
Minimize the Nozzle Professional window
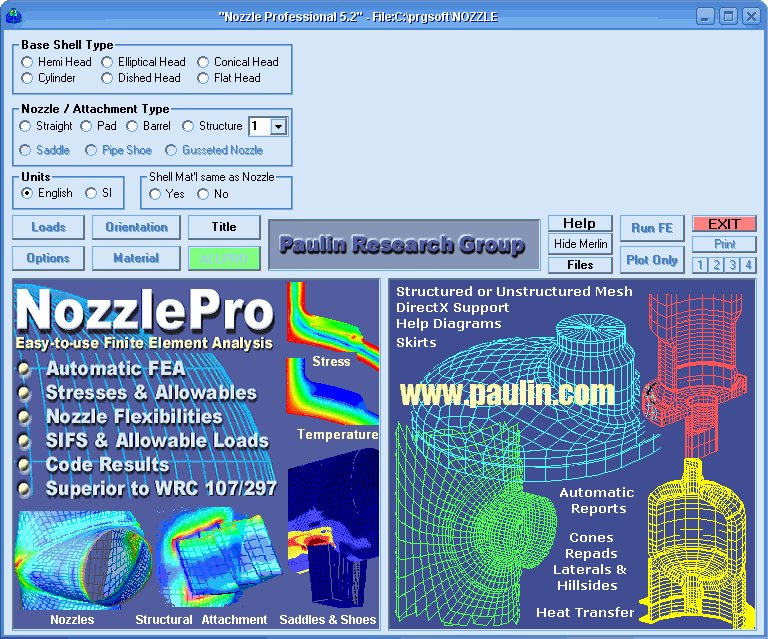(704, 17)
